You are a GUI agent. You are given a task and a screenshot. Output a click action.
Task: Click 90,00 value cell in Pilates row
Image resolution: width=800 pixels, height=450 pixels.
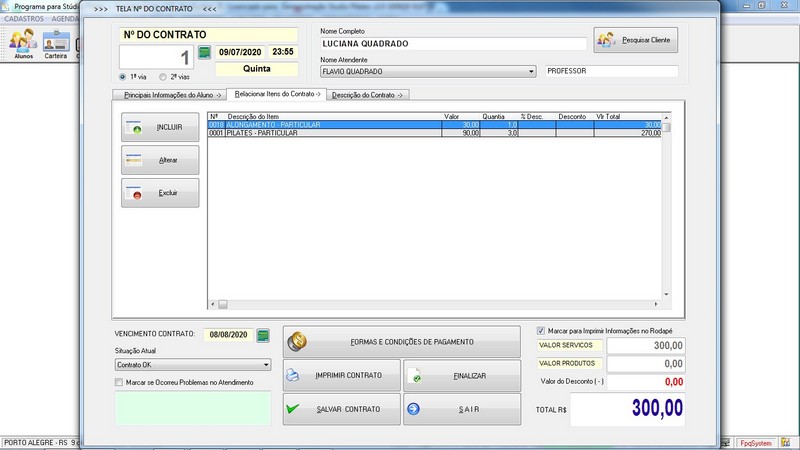[461, 133]
